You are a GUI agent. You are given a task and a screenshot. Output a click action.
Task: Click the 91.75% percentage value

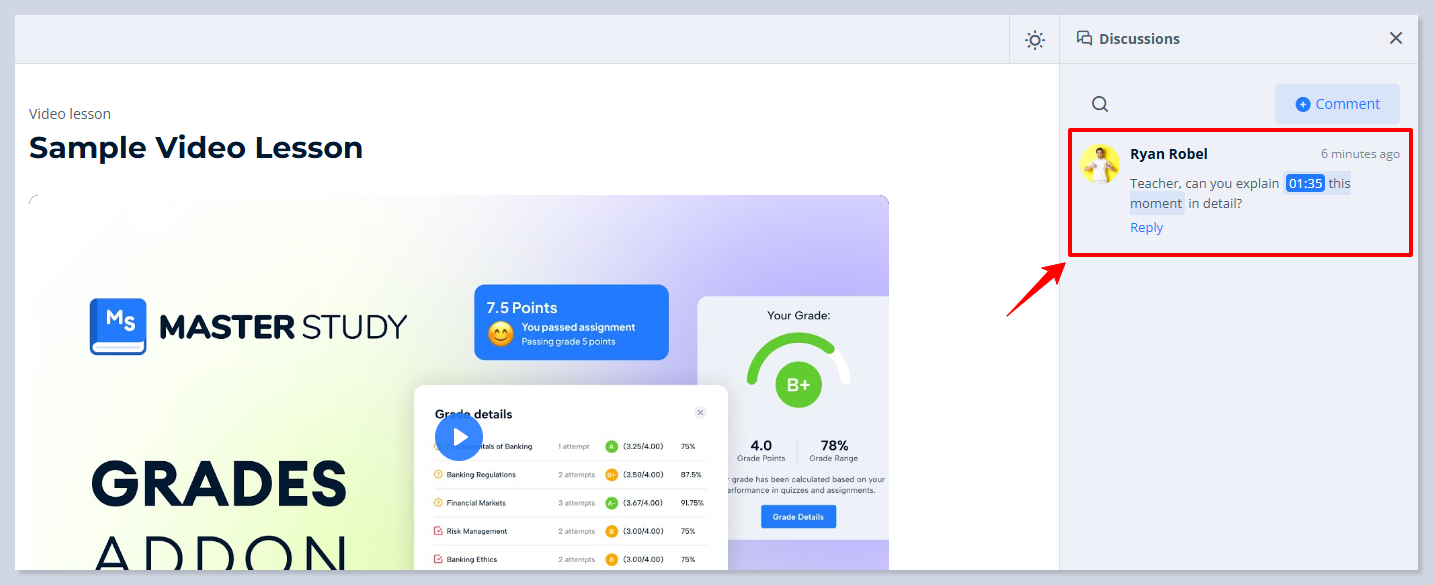[x=691, y=503]
